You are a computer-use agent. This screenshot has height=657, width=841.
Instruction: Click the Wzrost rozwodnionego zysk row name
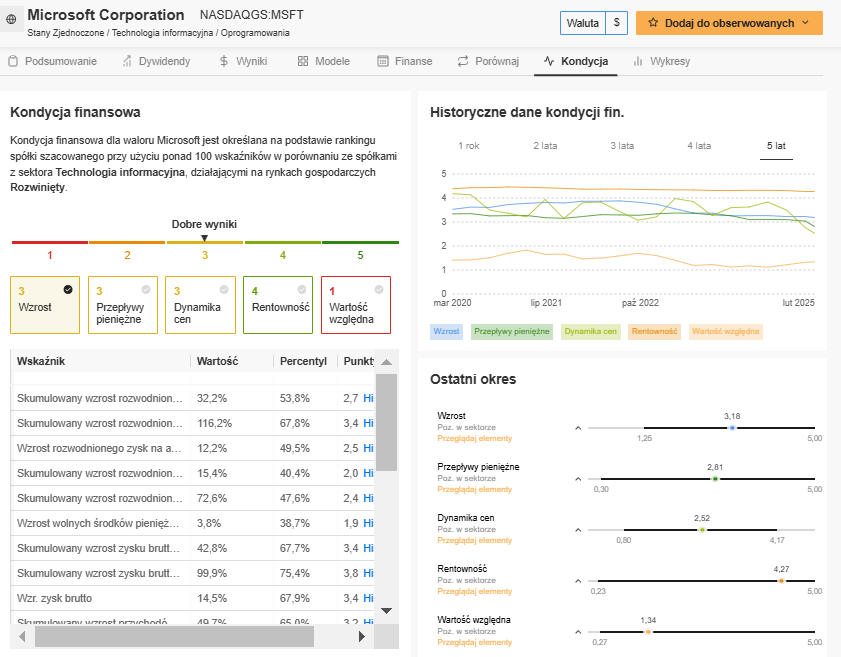[x=99, y=448]
